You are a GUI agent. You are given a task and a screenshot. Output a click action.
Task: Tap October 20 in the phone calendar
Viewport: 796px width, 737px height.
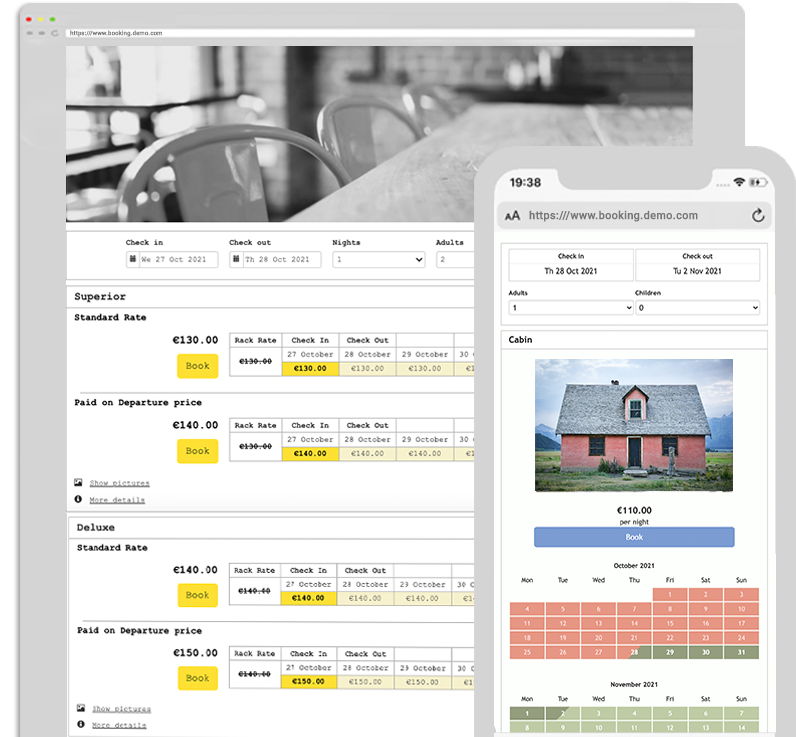pos(599,638)
